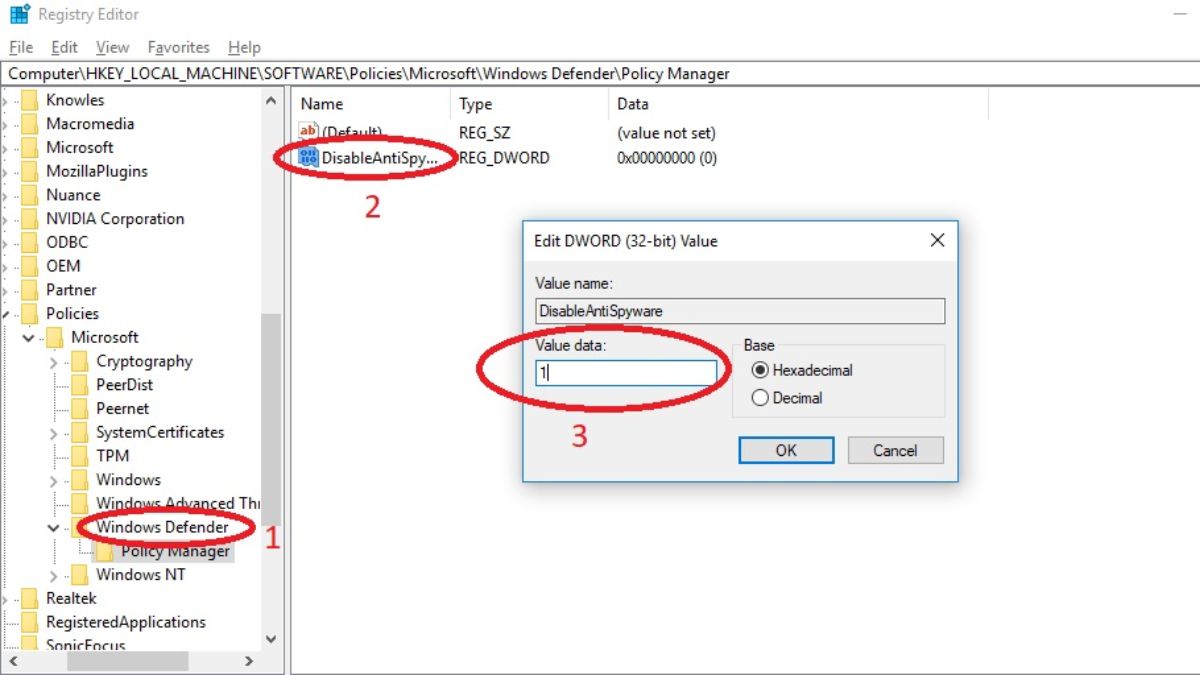Screen dimensions: 1200x675
Task: Select the Cryptography folder icon
Action: (x=79, y=362)
